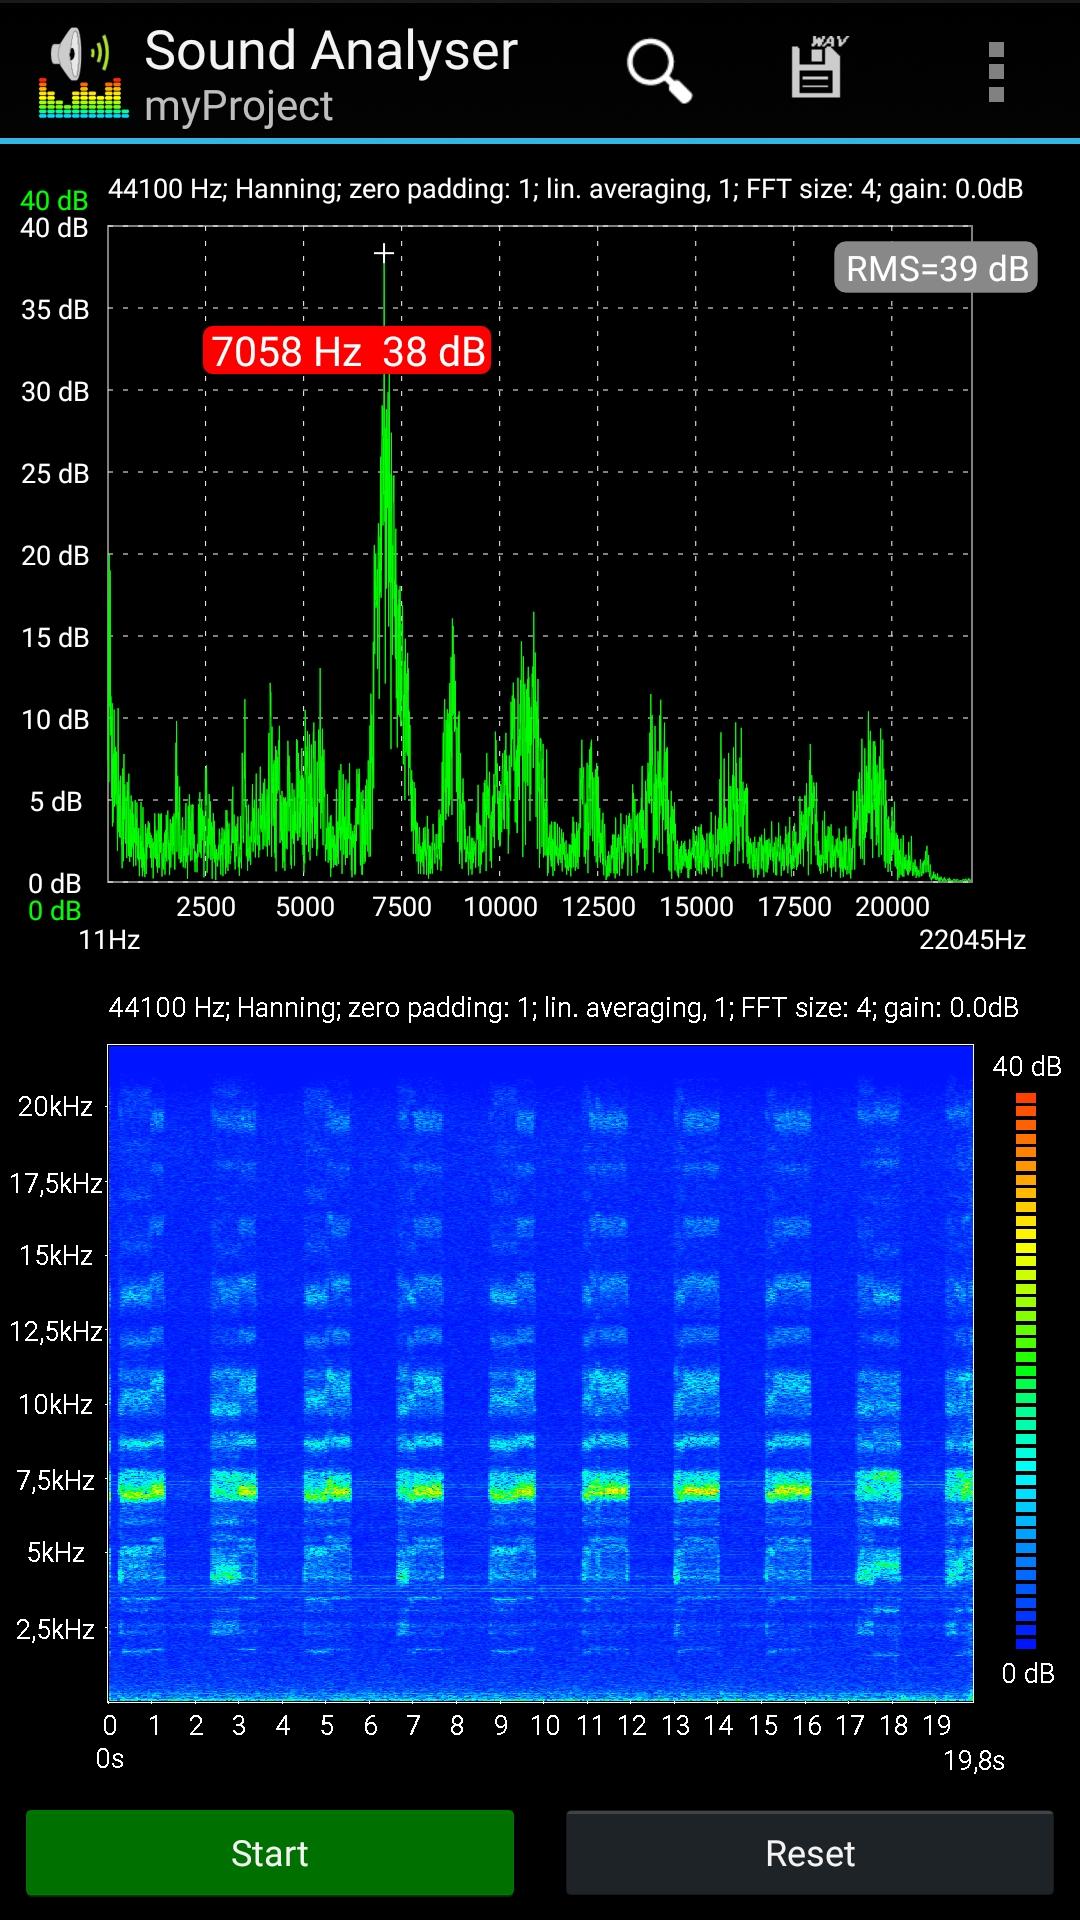The width and height of the screenshot is (1080, 1920).
Task: Tap the 19,8s end time label
Action: (x=974, y=1760)
